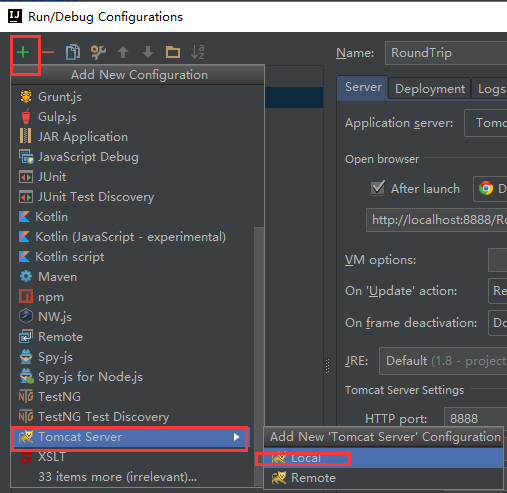Viewport: 507px width, 493px height.
Task: Select Kotlin (JavaScript - experimental) entry
Action: pyautogui.click(x=132, y=237)
